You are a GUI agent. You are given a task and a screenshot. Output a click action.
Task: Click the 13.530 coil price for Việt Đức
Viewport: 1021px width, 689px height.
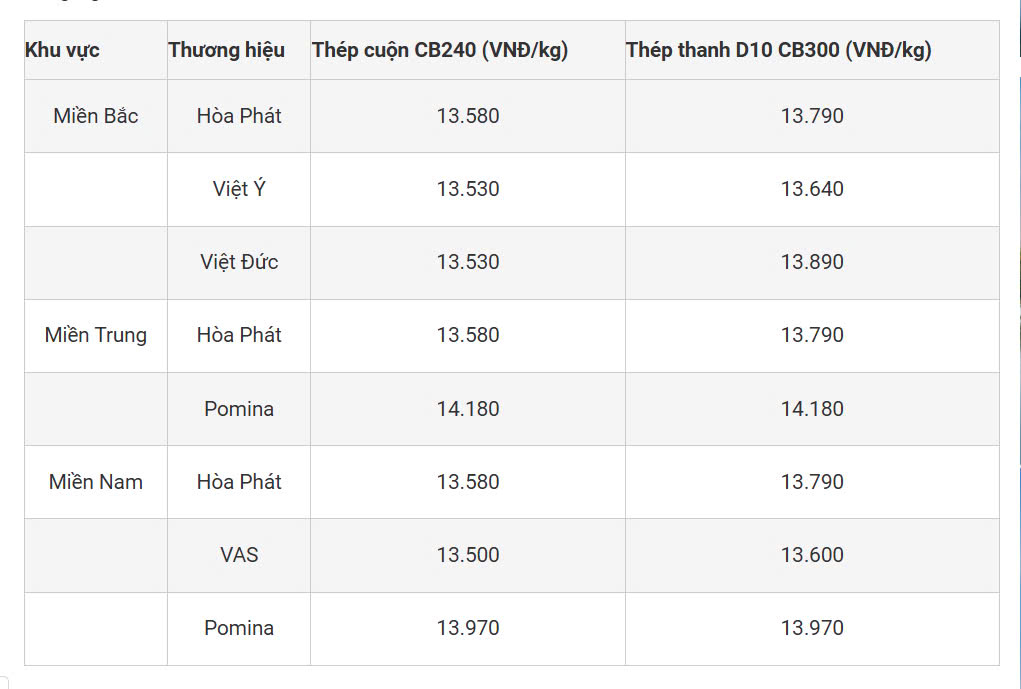pyautogui.click(x=468, y=262)
